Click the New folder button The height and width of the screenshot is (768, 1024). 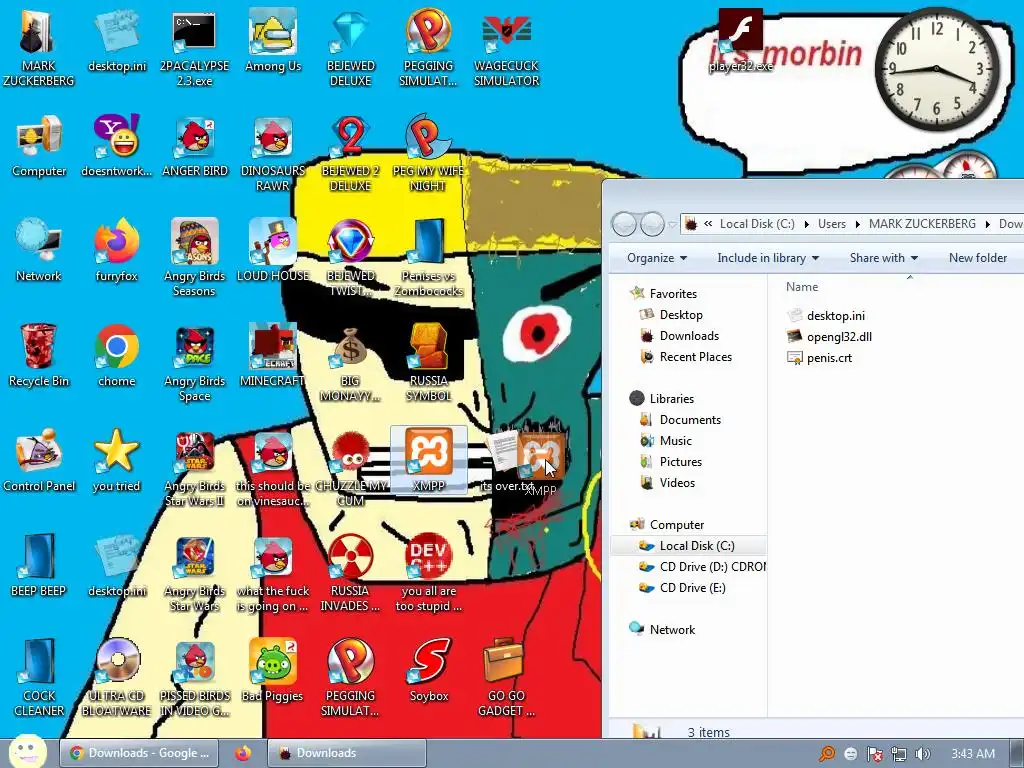click(x=978, y=258)
